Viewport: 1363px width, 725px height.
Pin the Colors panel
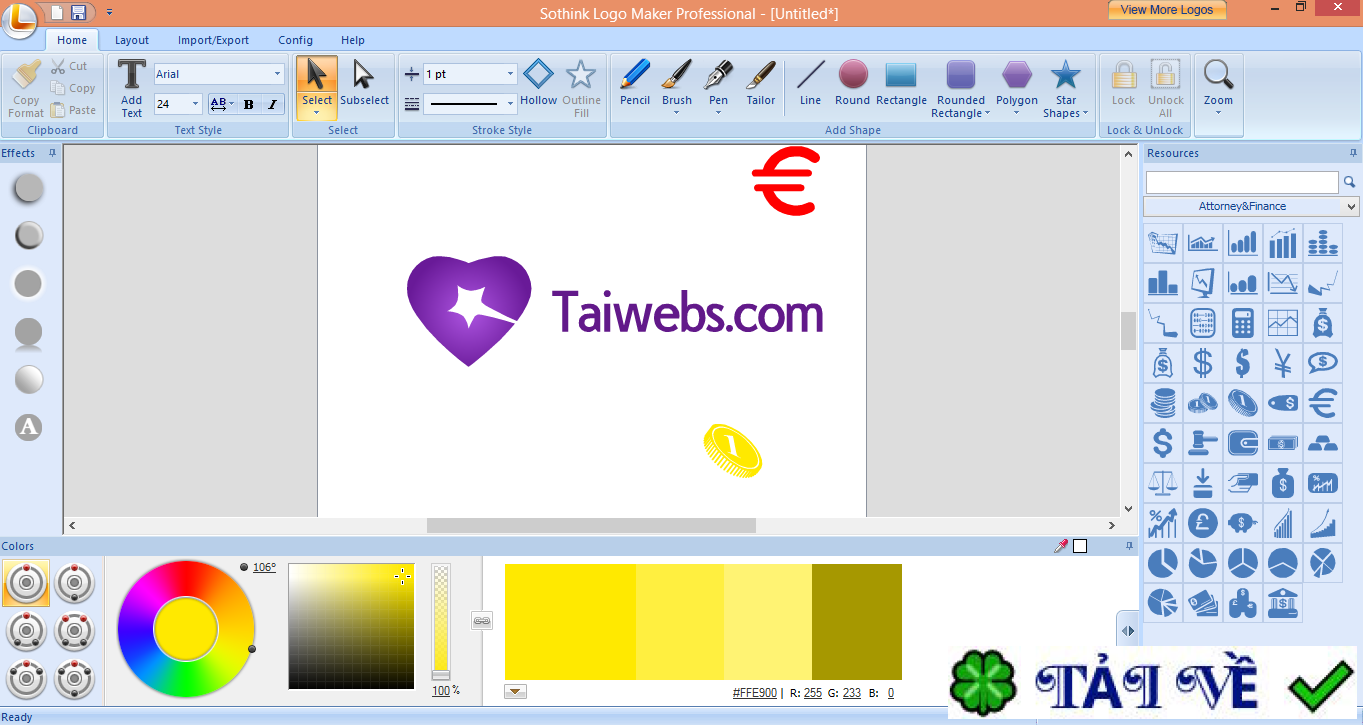tap(1130, 546)
